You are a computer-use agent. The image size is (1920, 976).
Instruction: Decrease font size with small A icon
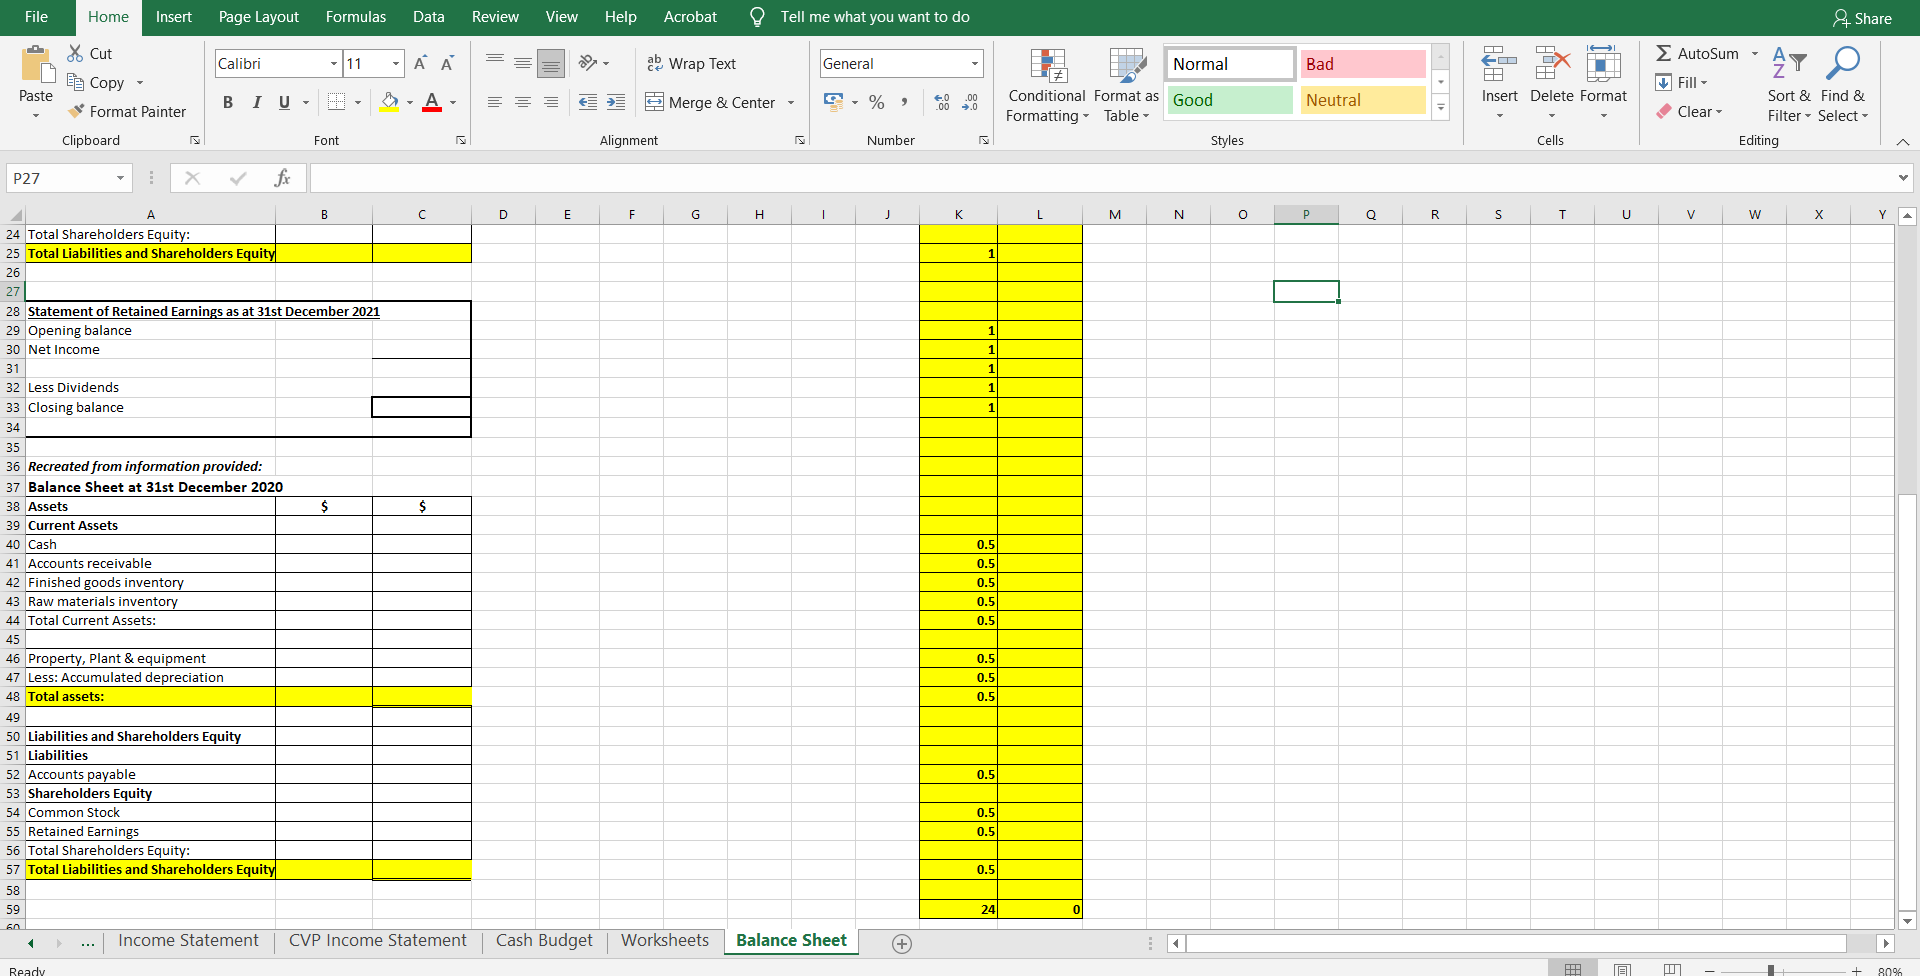point(447,63)
